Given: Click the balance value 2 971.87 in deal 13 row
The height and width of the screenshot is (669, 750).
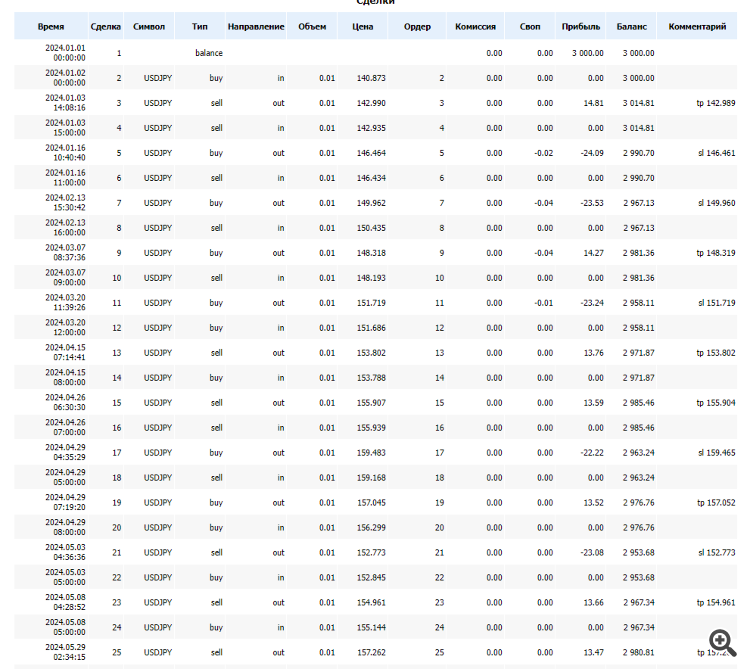Looking at the screenshot, I should point(639,353).
